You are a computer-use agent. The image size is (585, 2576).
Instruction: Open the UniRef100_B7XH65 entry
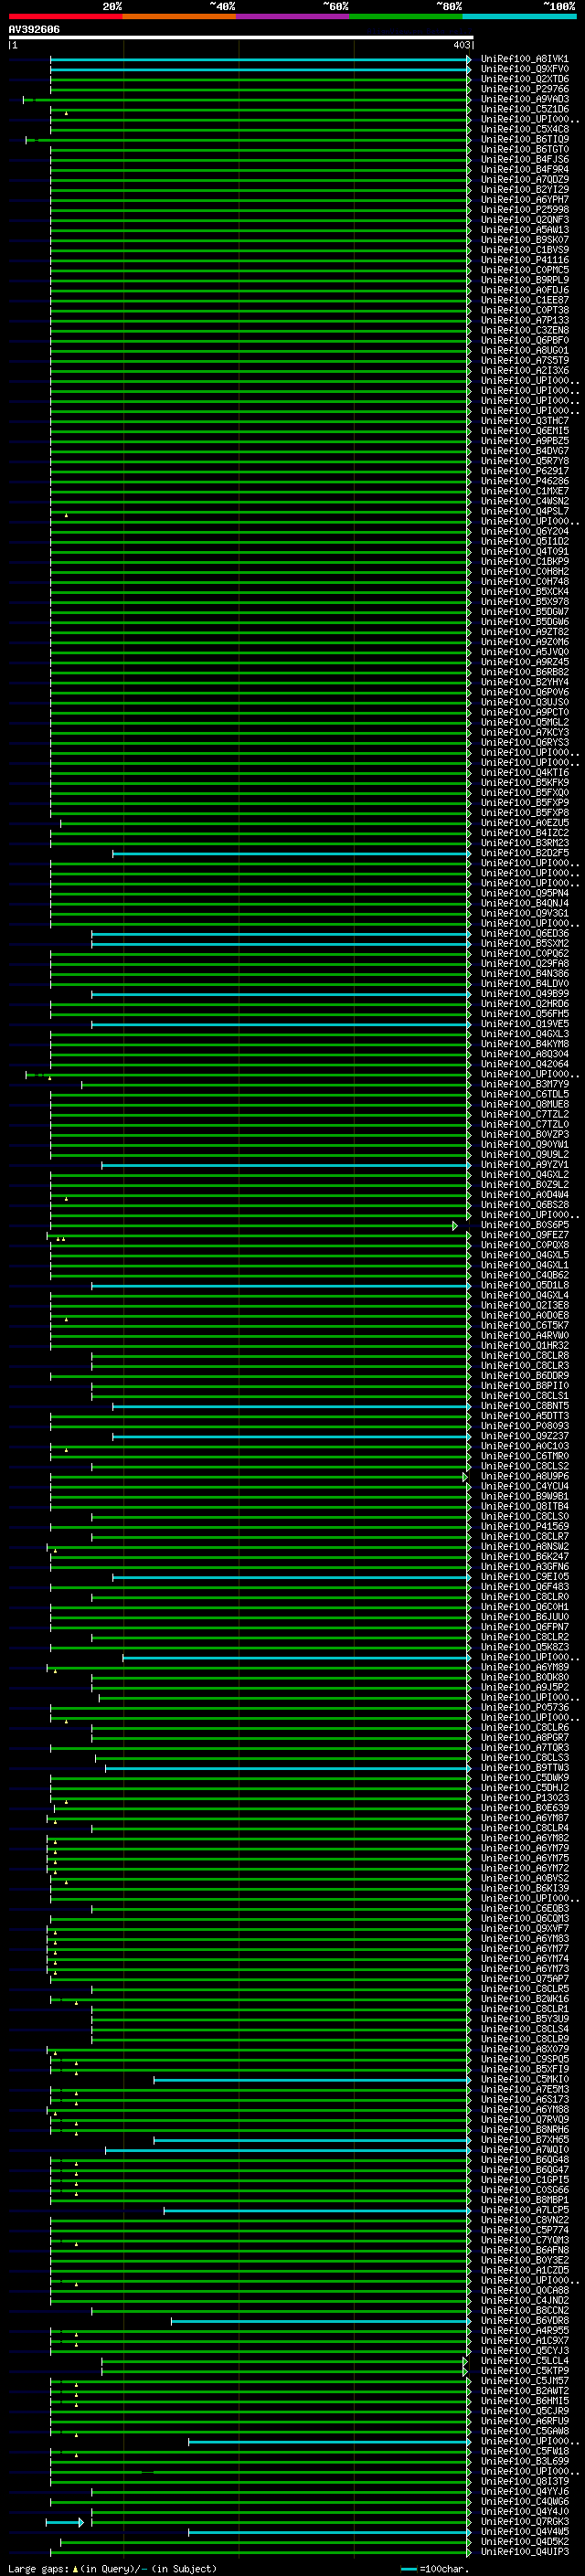(524, 2140)
